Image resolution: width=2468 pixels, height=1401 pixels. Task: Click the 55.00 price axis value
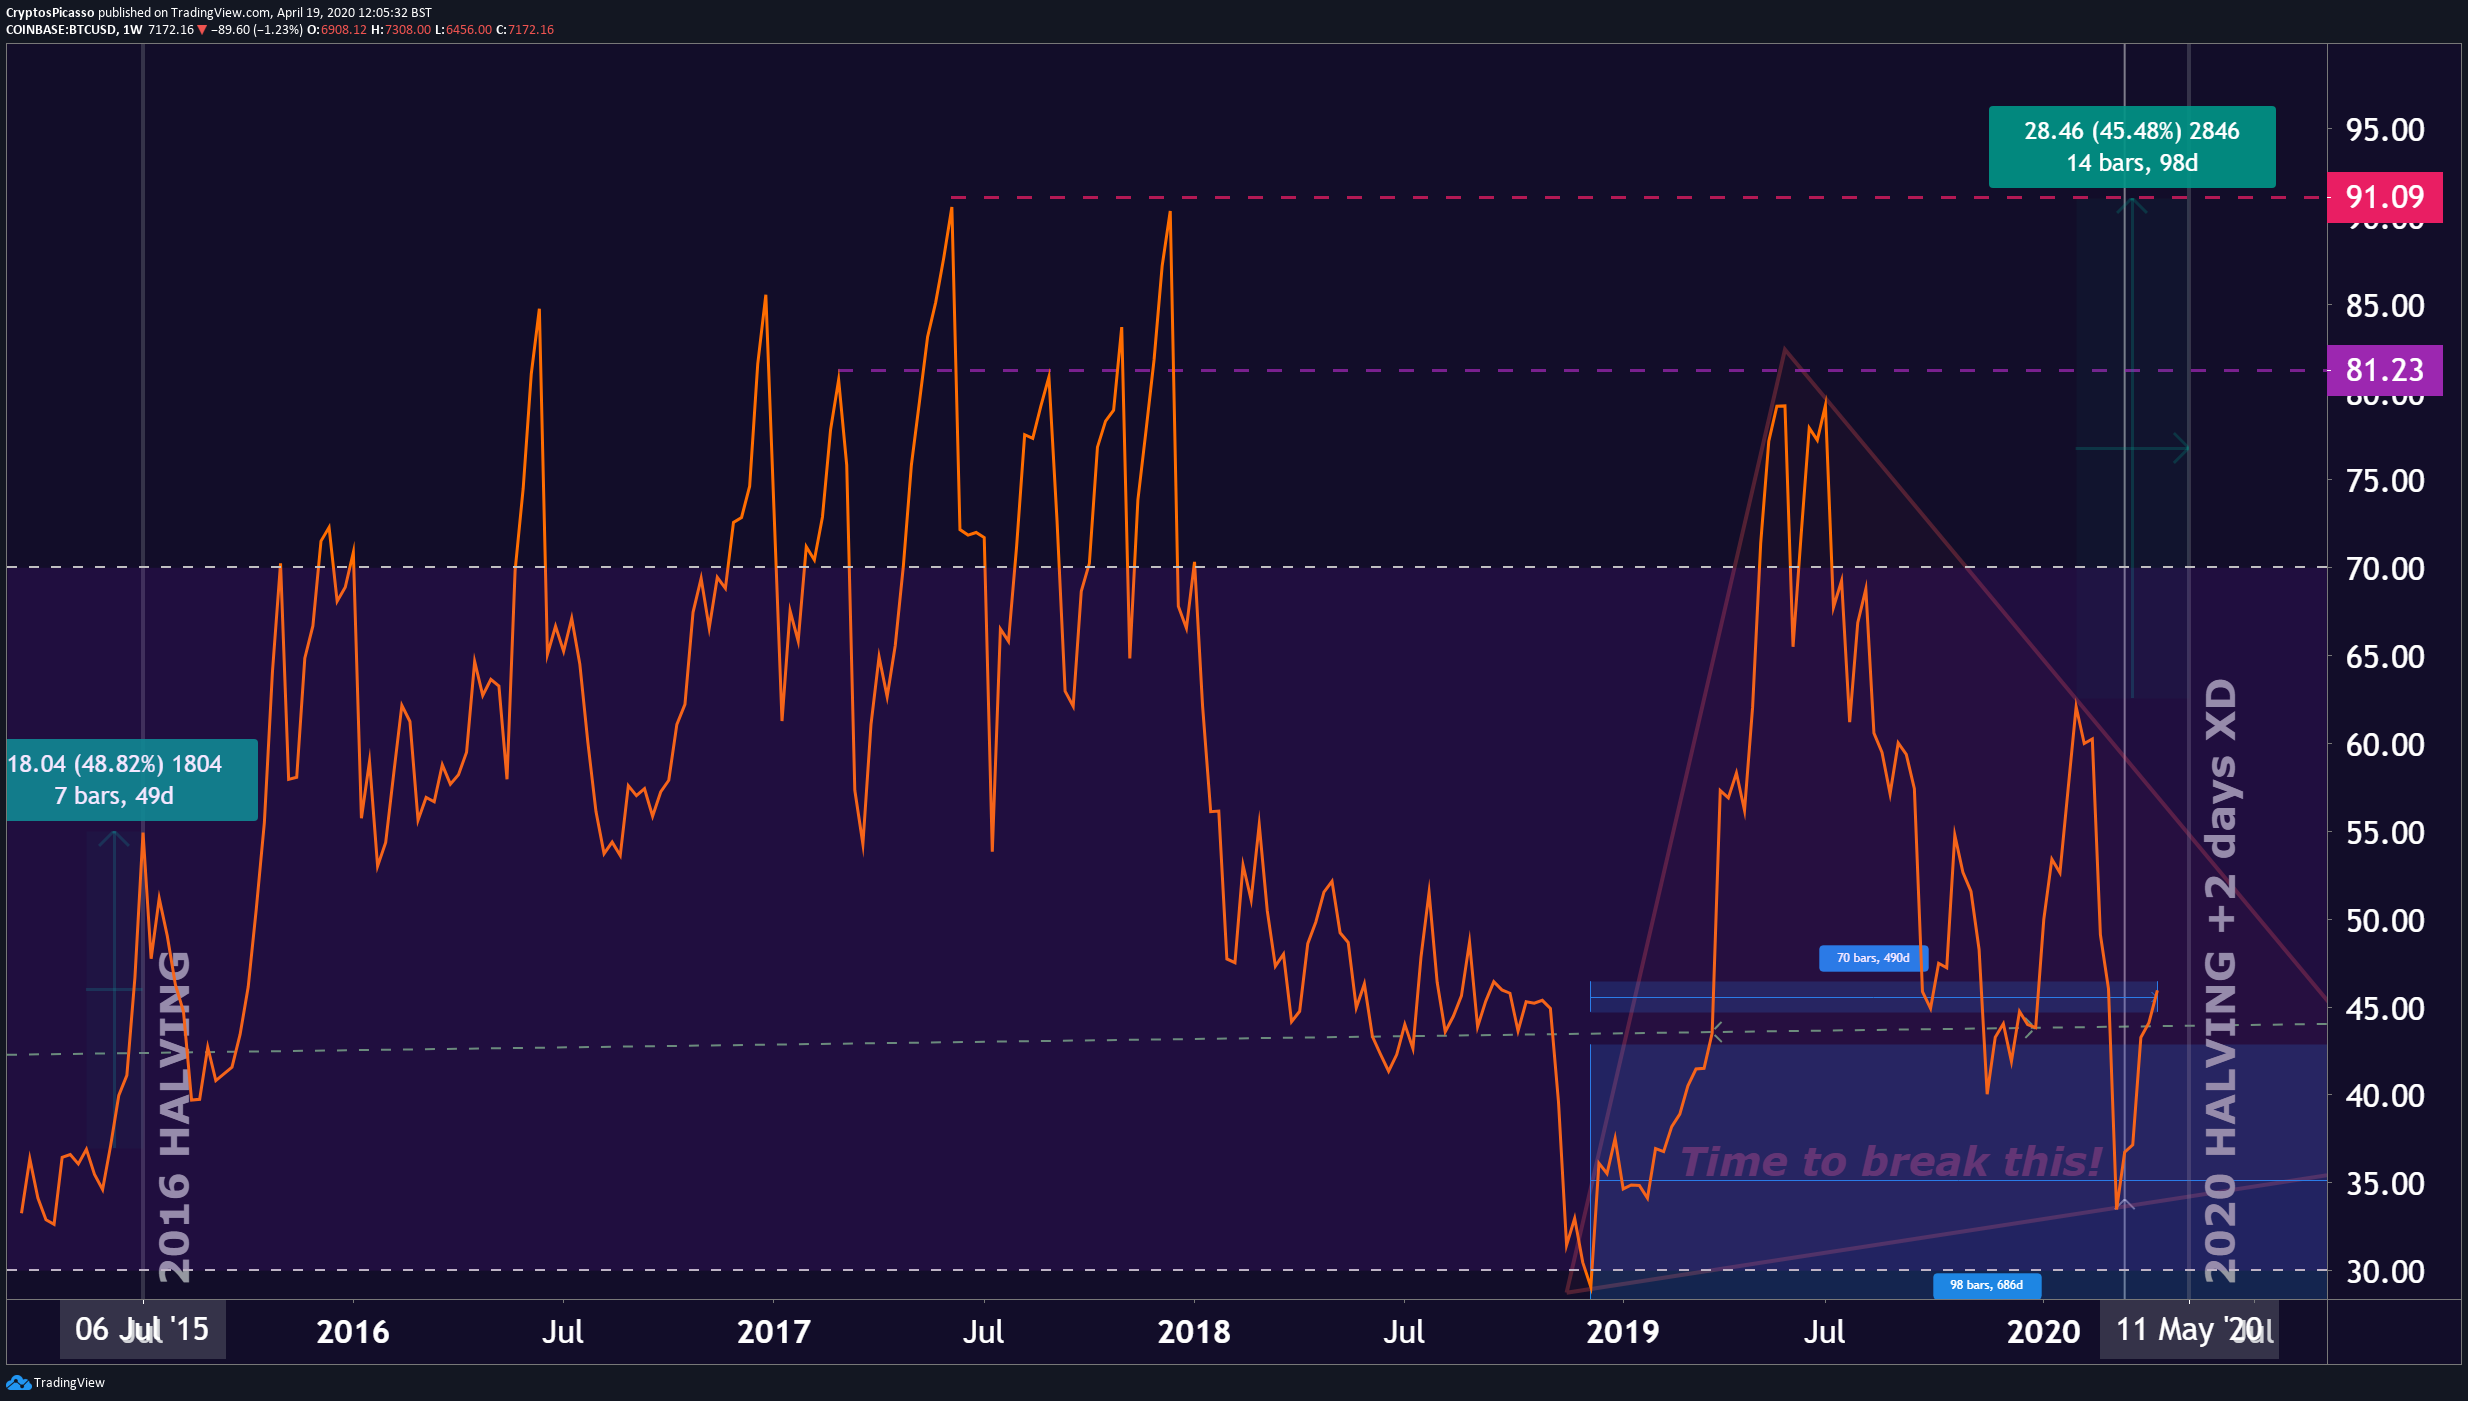(x=2385, y=832)
